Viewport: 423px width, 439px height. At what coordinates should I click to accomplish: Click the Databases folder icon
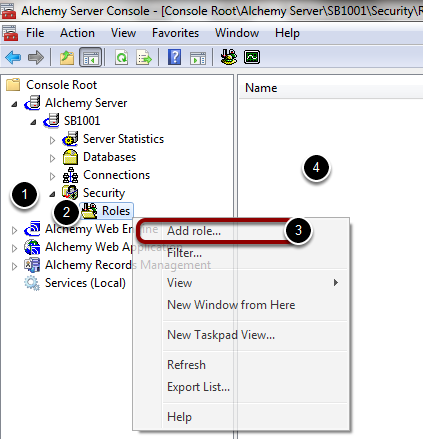click(70, 157)
